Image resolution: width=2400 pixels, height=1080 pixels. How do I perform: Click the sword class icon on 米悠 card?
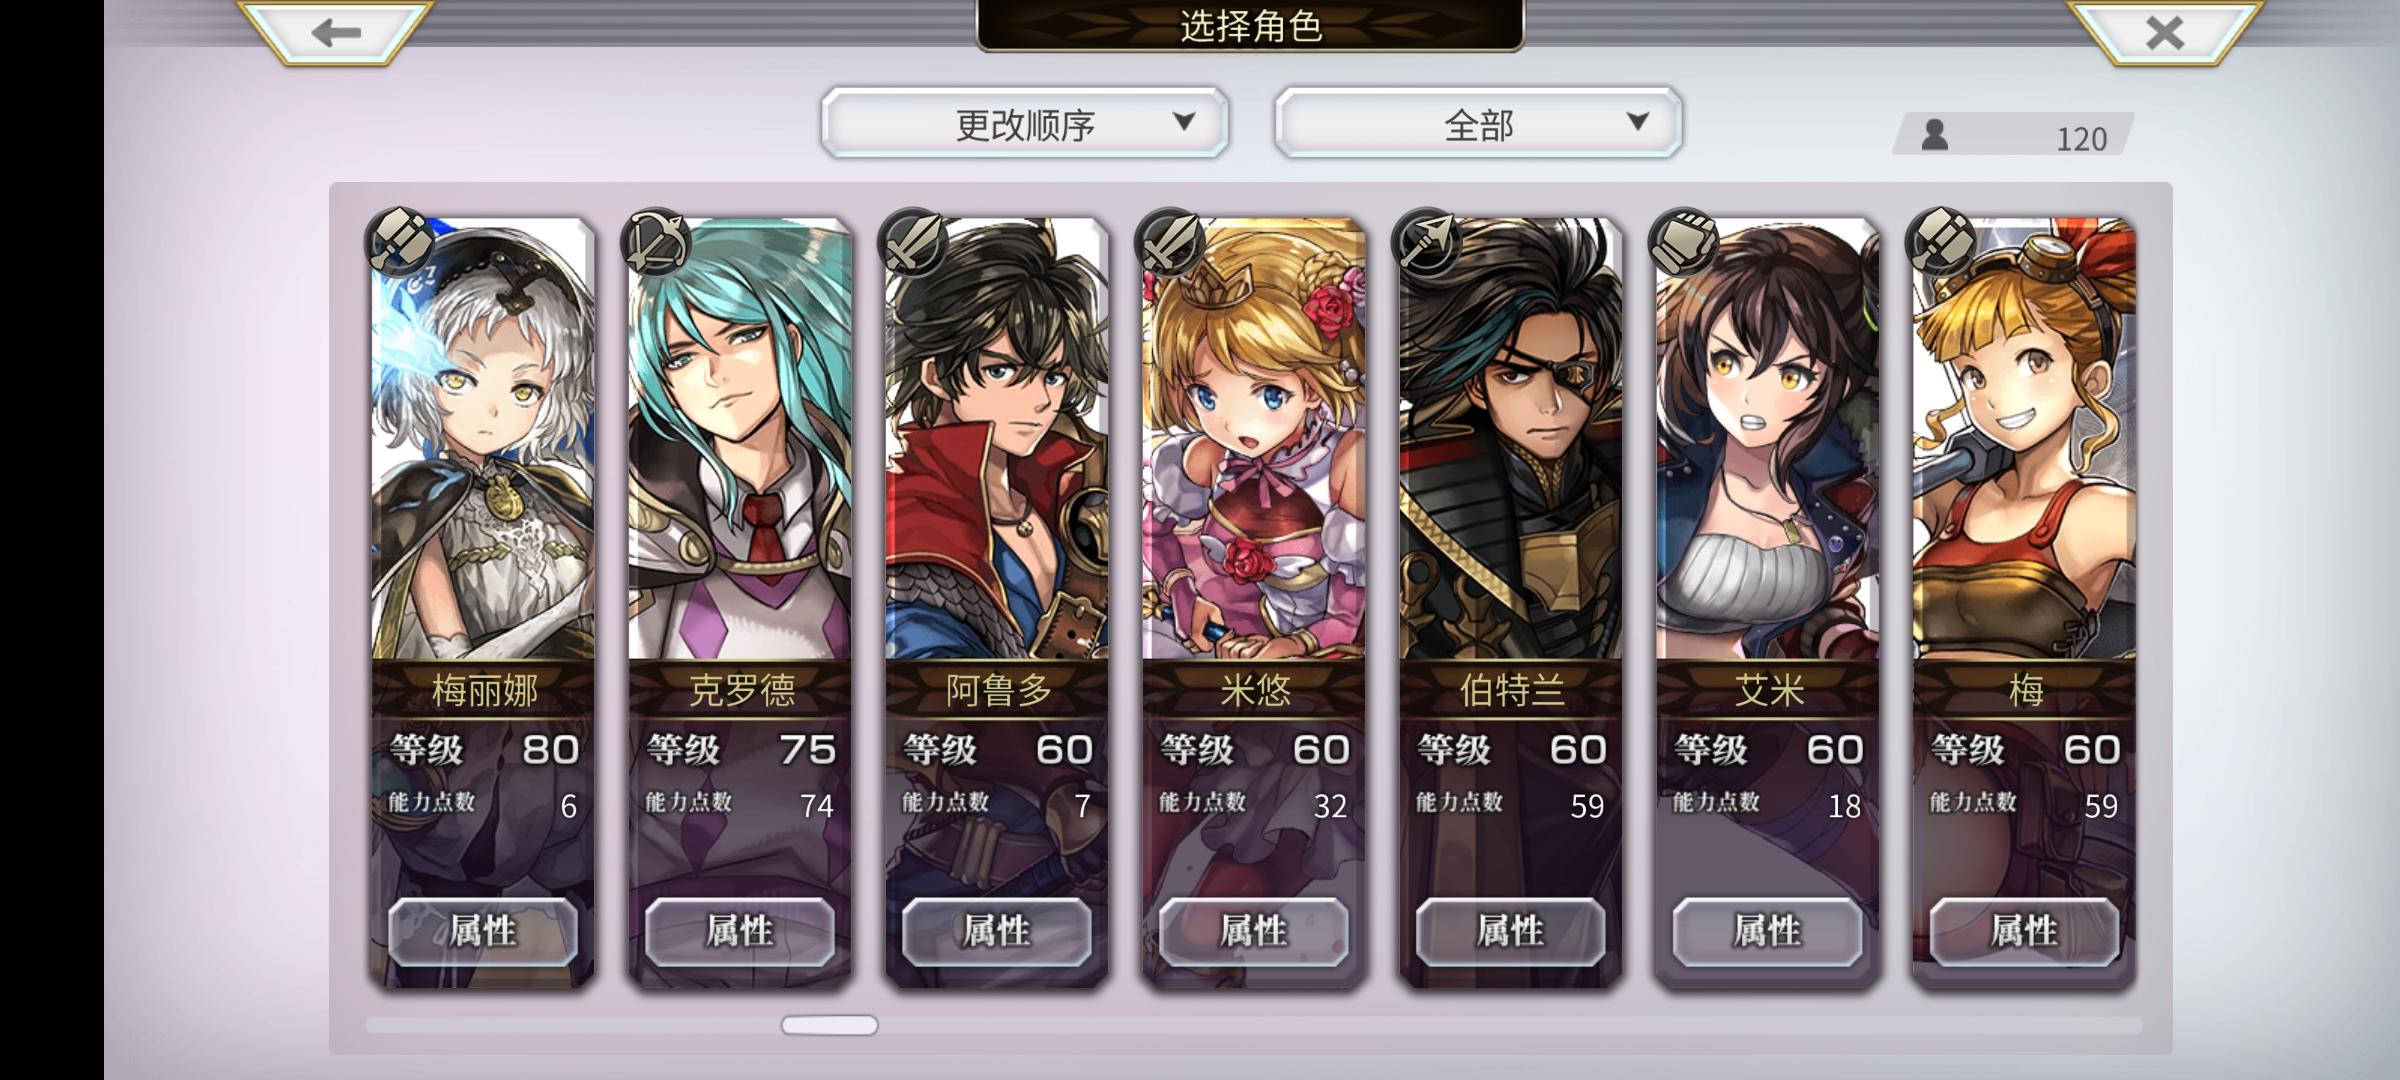[1170, 242]
